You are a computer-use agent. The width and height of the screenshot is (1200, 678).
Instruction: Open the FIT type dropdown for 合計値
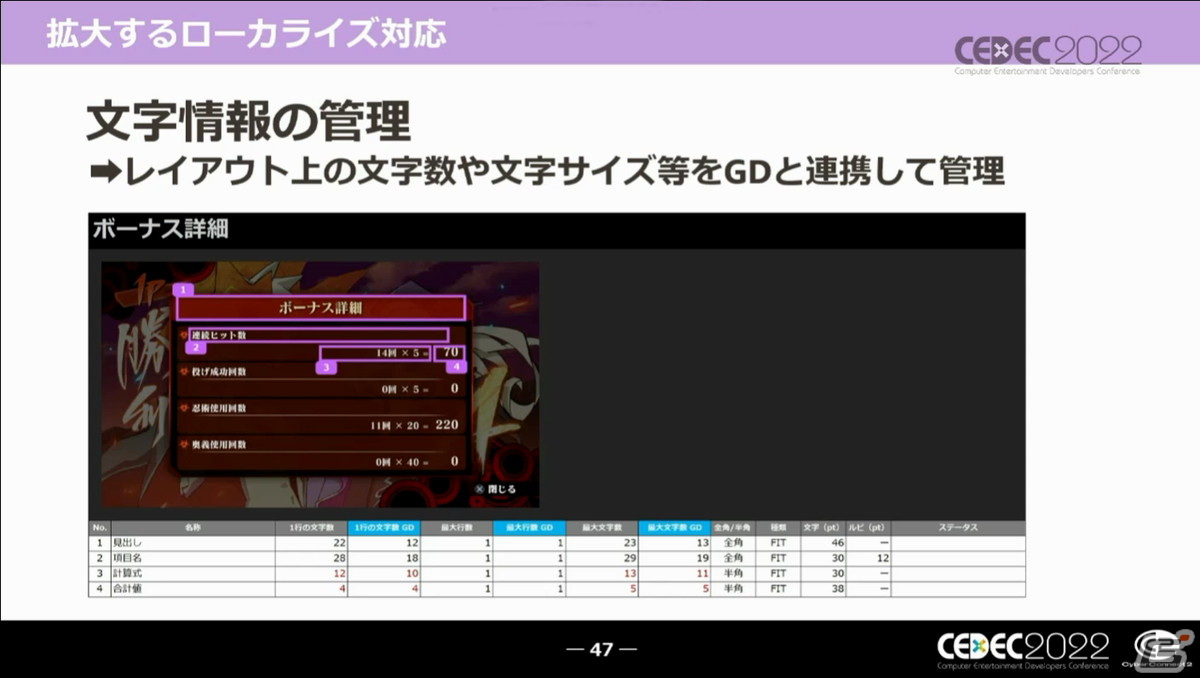[778, 587]
